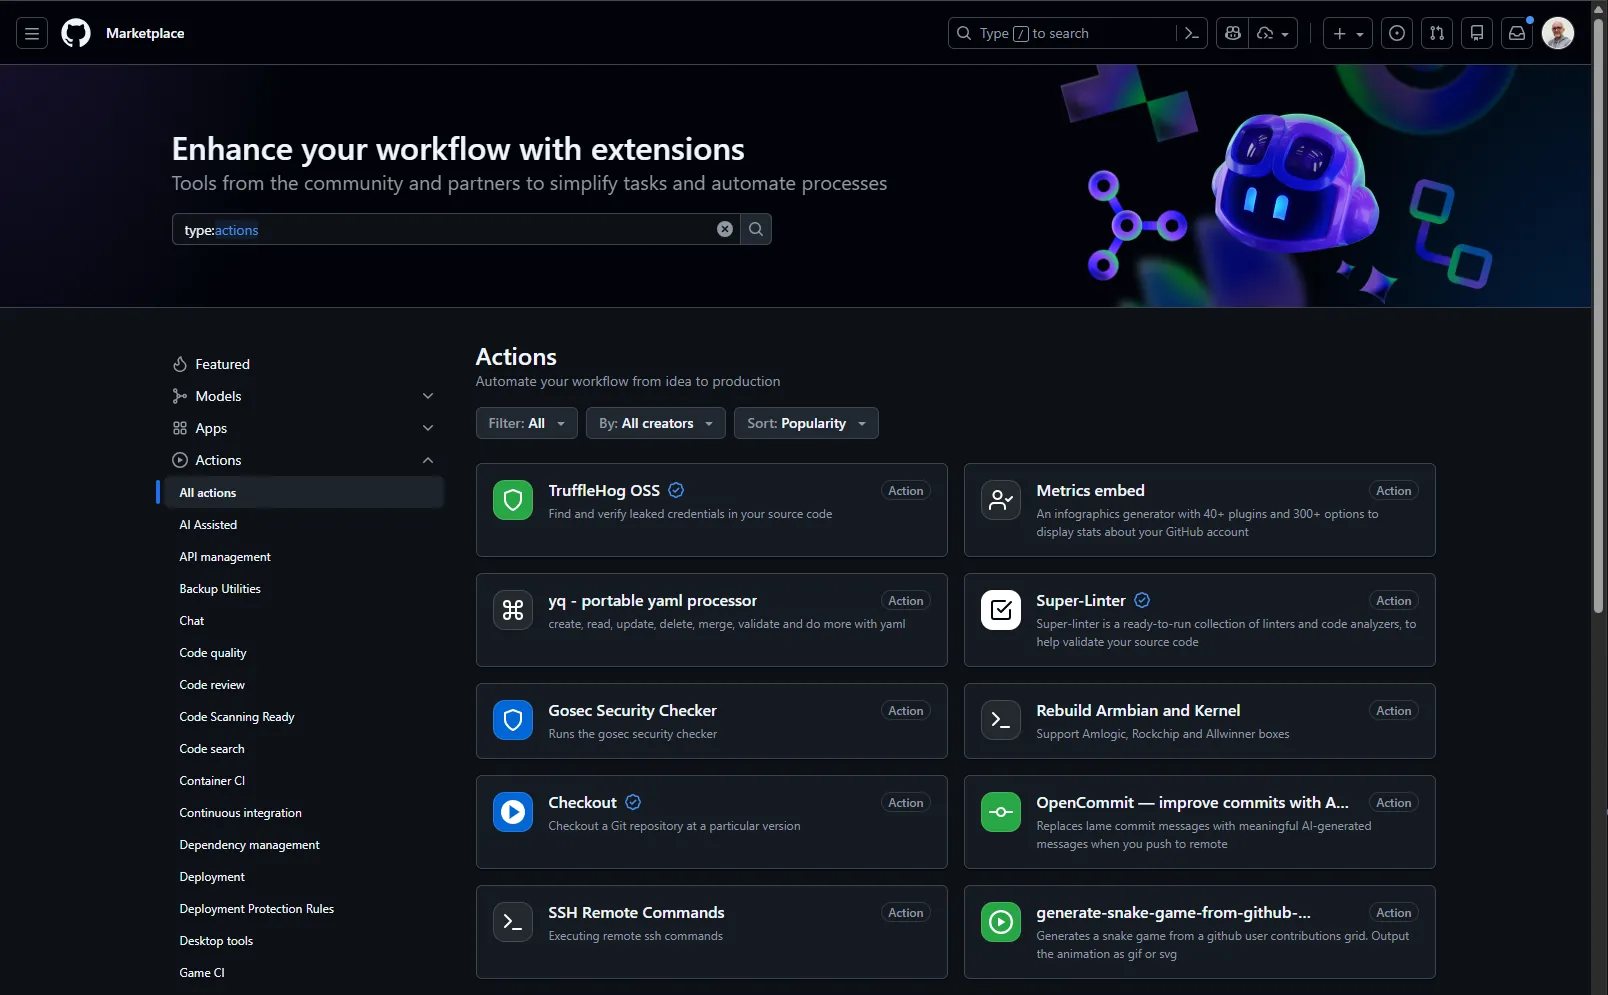The width and height of the screenshot is (1608, 995).
Task: Open the GitHub Copilot menu
Action: point(1231,33)
